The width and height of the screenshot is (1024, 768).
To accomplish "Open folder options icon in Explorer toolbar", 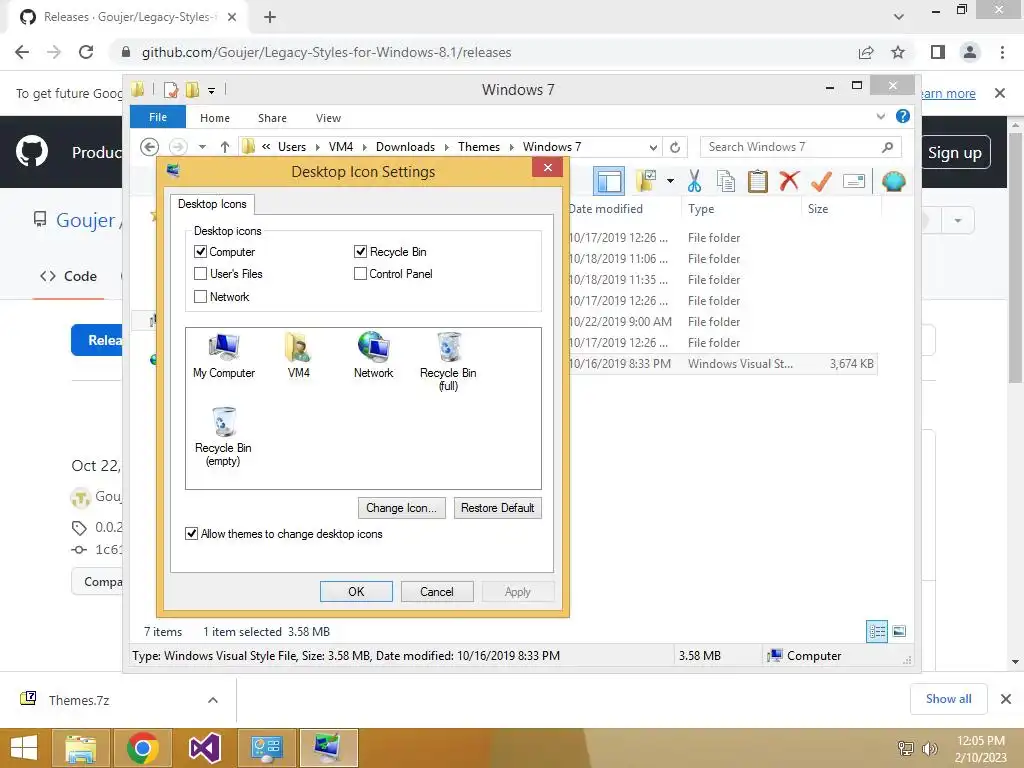I will click(x=646, y=181).
